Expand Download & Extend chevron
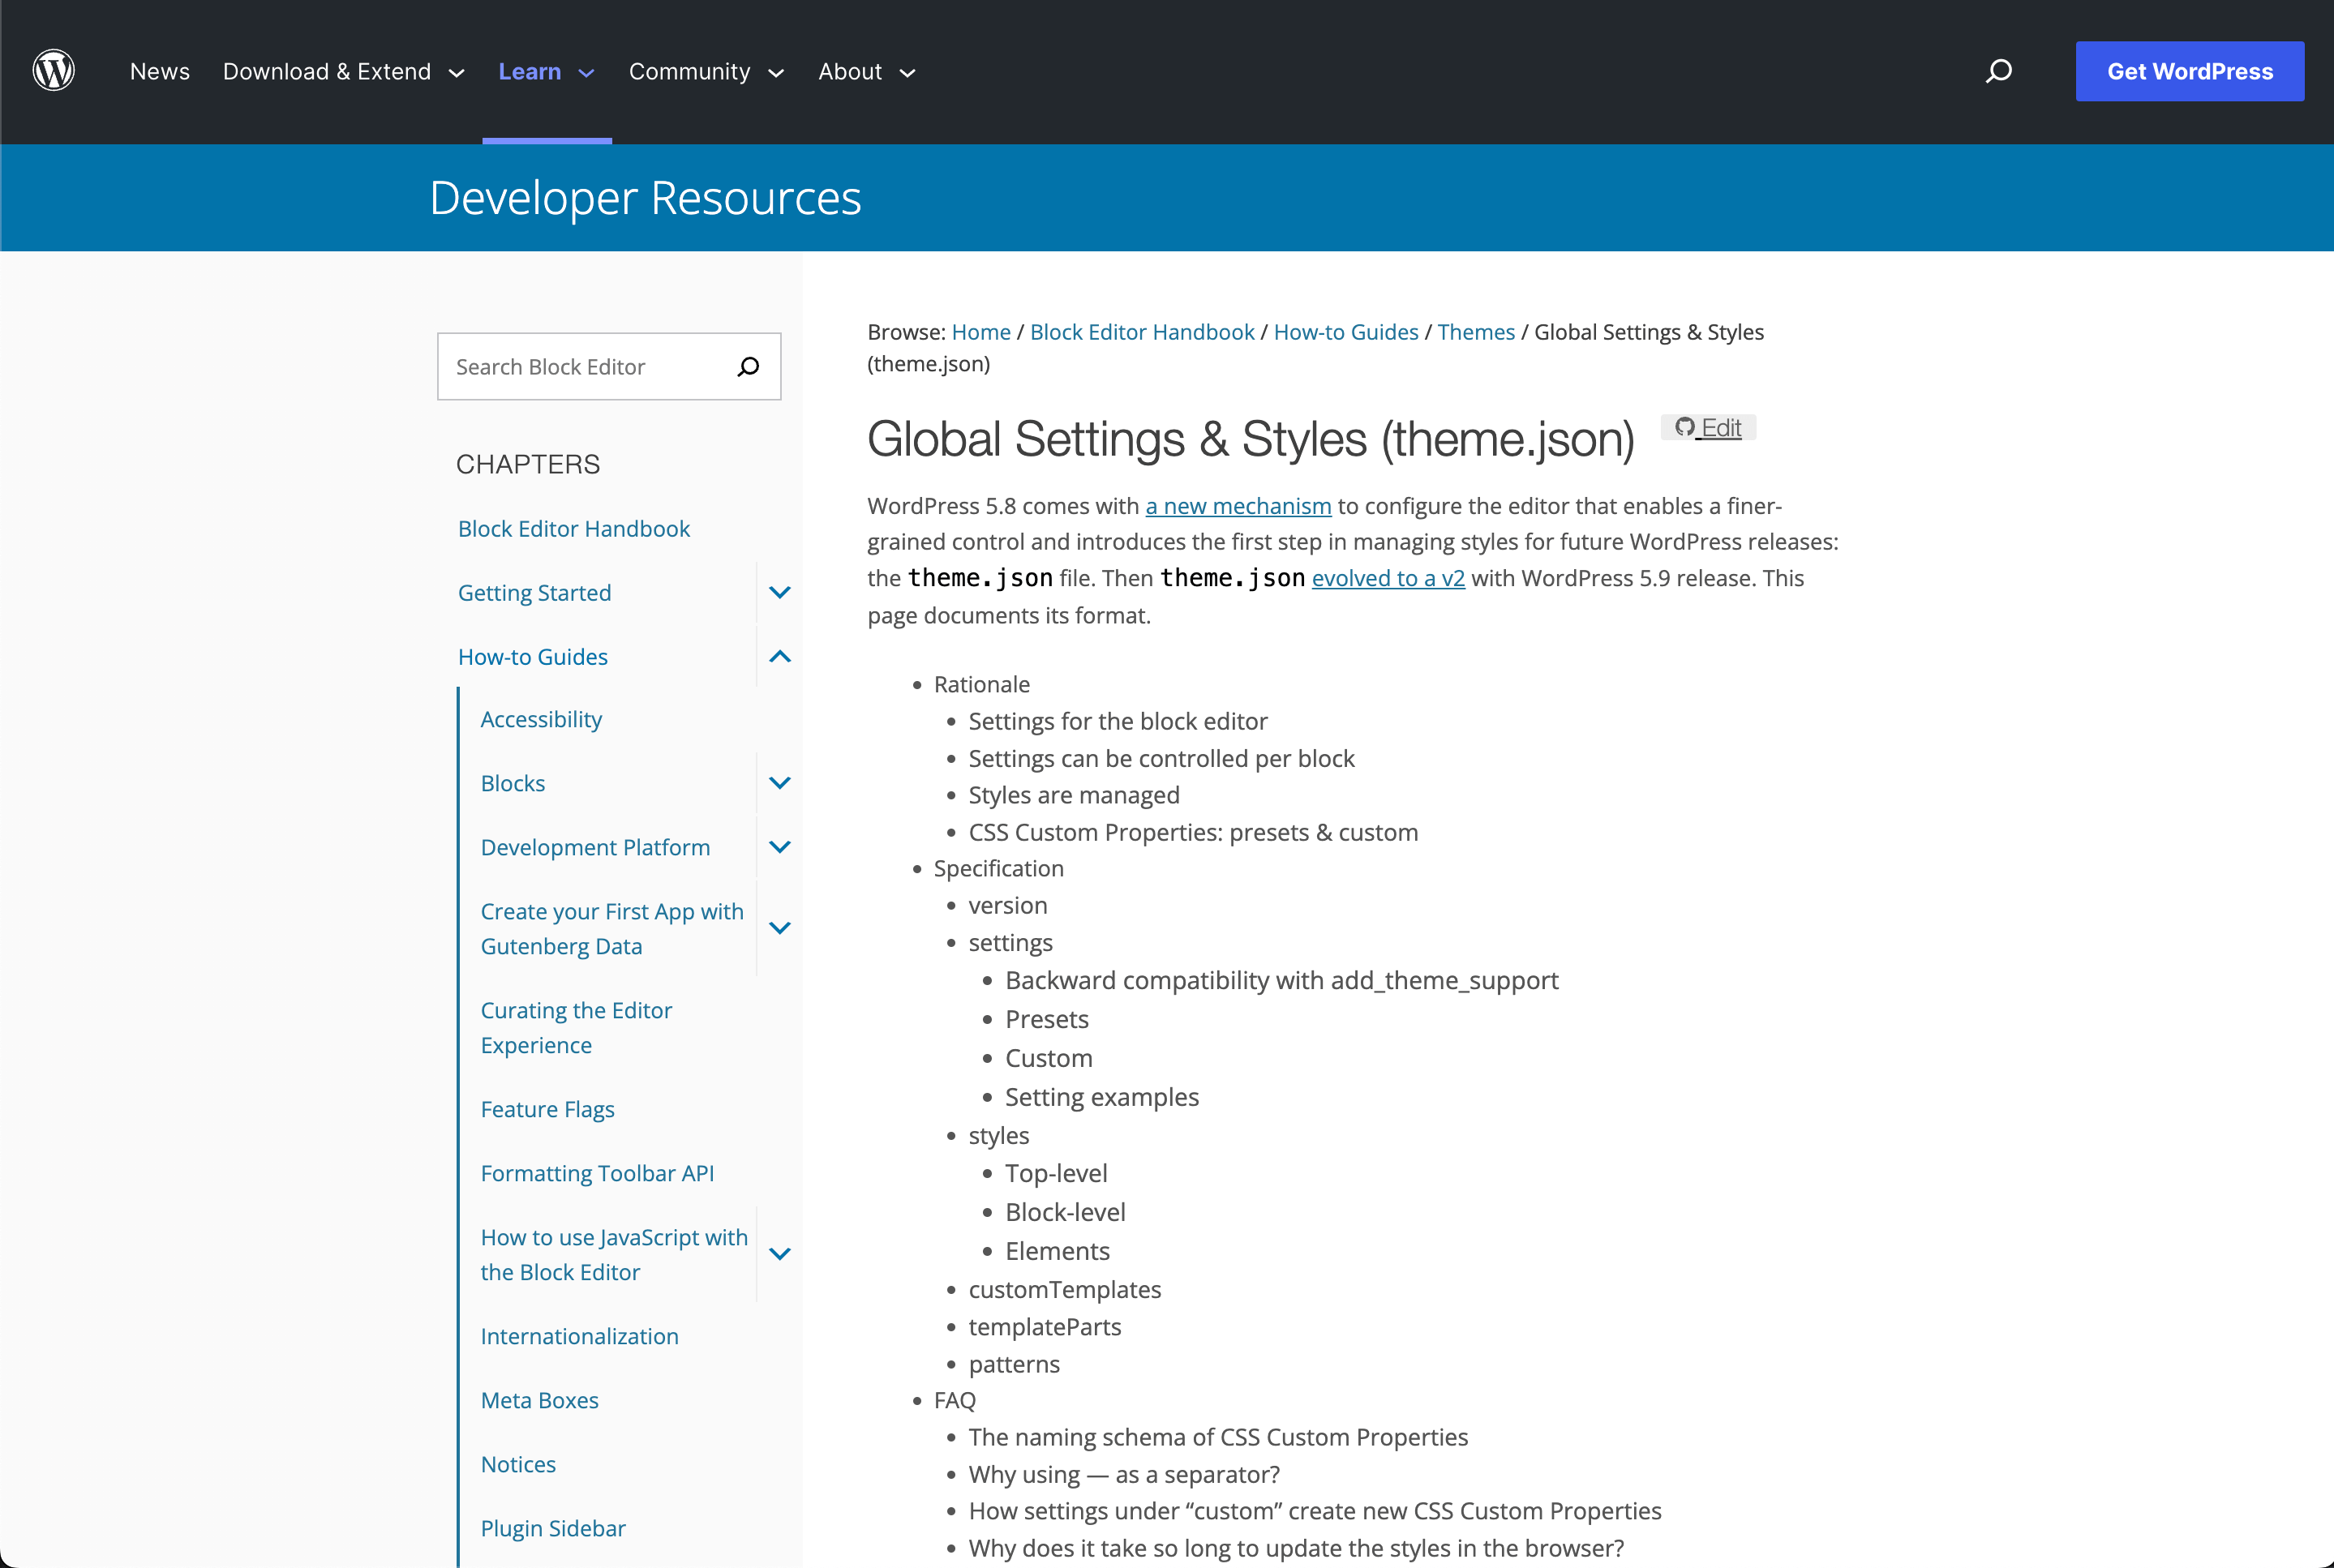 [457, 73]
